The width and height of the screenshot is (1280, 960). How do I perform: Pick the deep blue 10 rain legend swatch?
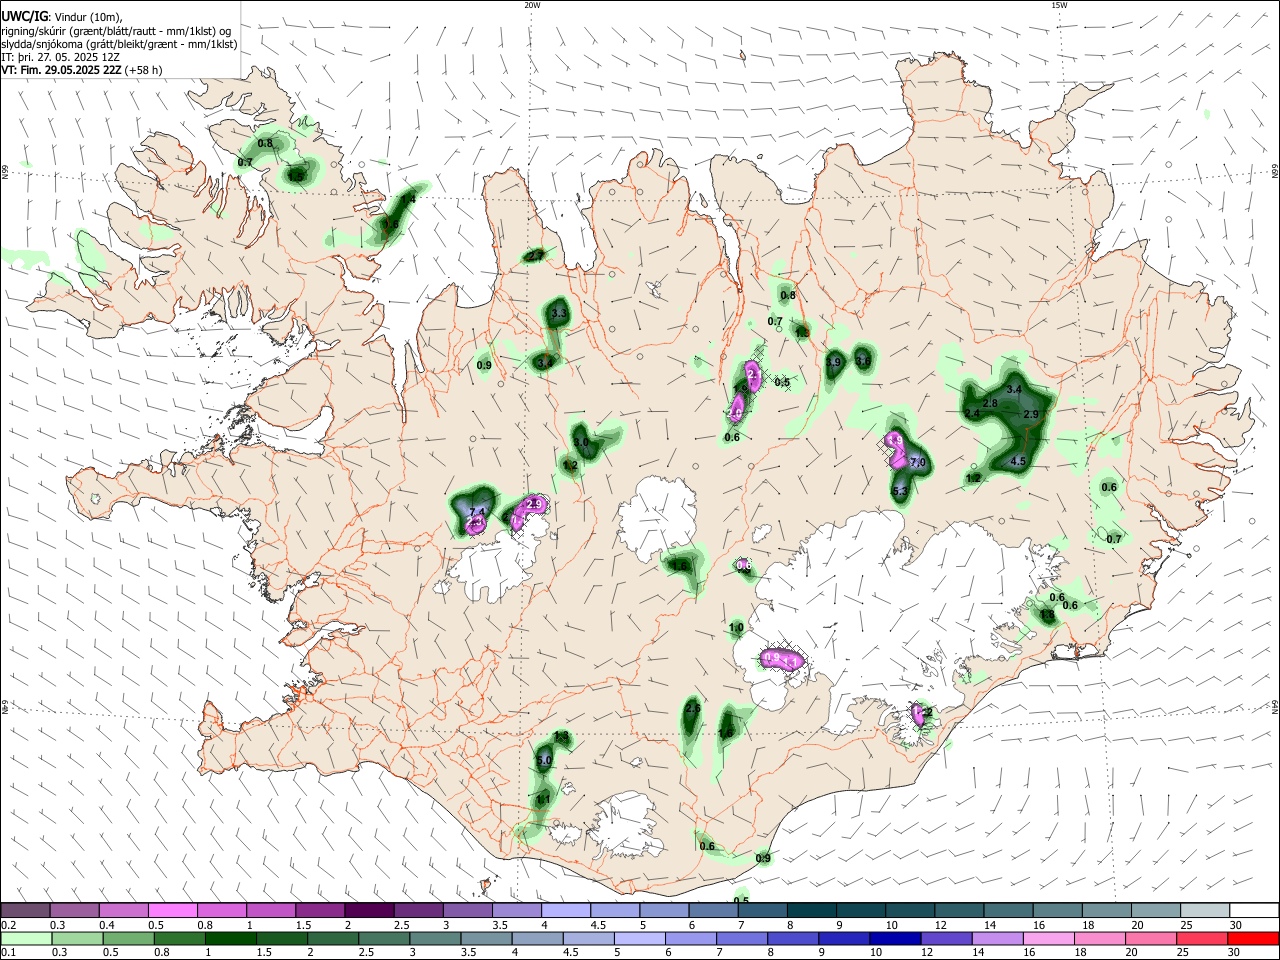pos(894,939)
